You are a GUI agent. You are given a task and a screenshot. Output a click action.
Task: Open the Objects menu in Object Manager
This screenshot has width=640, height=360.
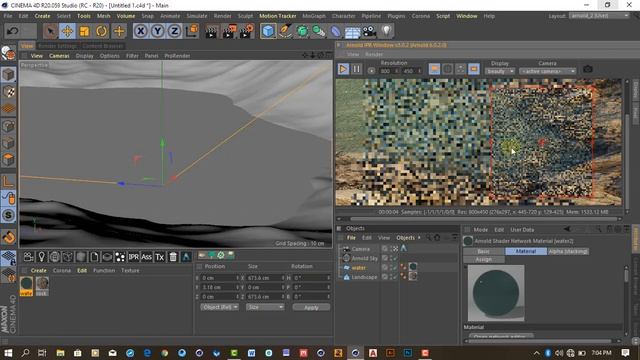click(x=405, y=238)
